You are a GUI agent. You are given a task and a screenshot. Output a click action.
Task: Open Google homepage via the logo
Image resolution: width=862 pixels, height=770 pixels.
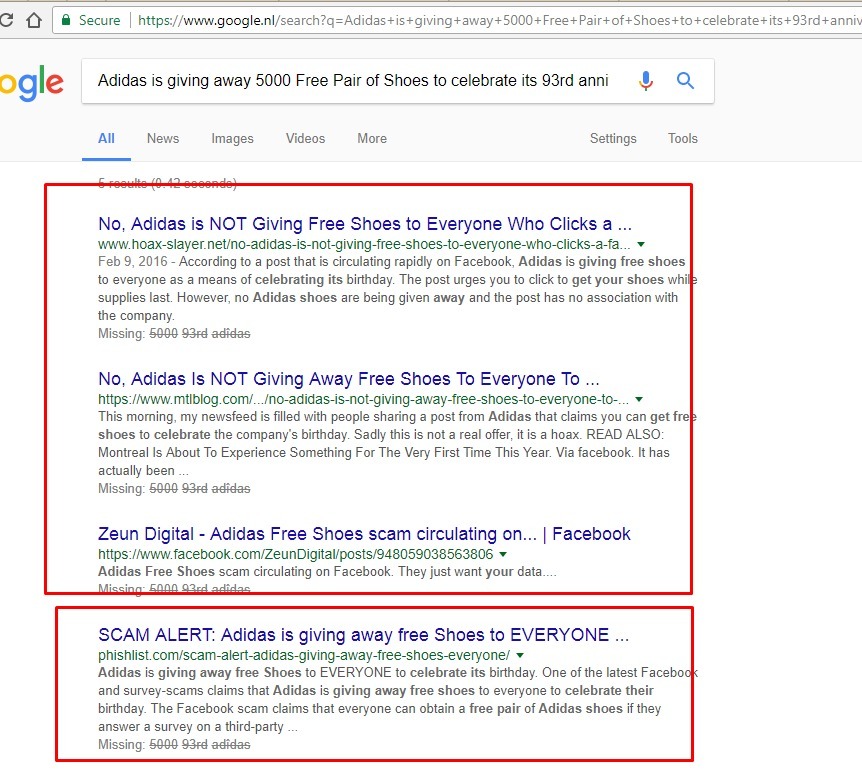pos(32,84)
